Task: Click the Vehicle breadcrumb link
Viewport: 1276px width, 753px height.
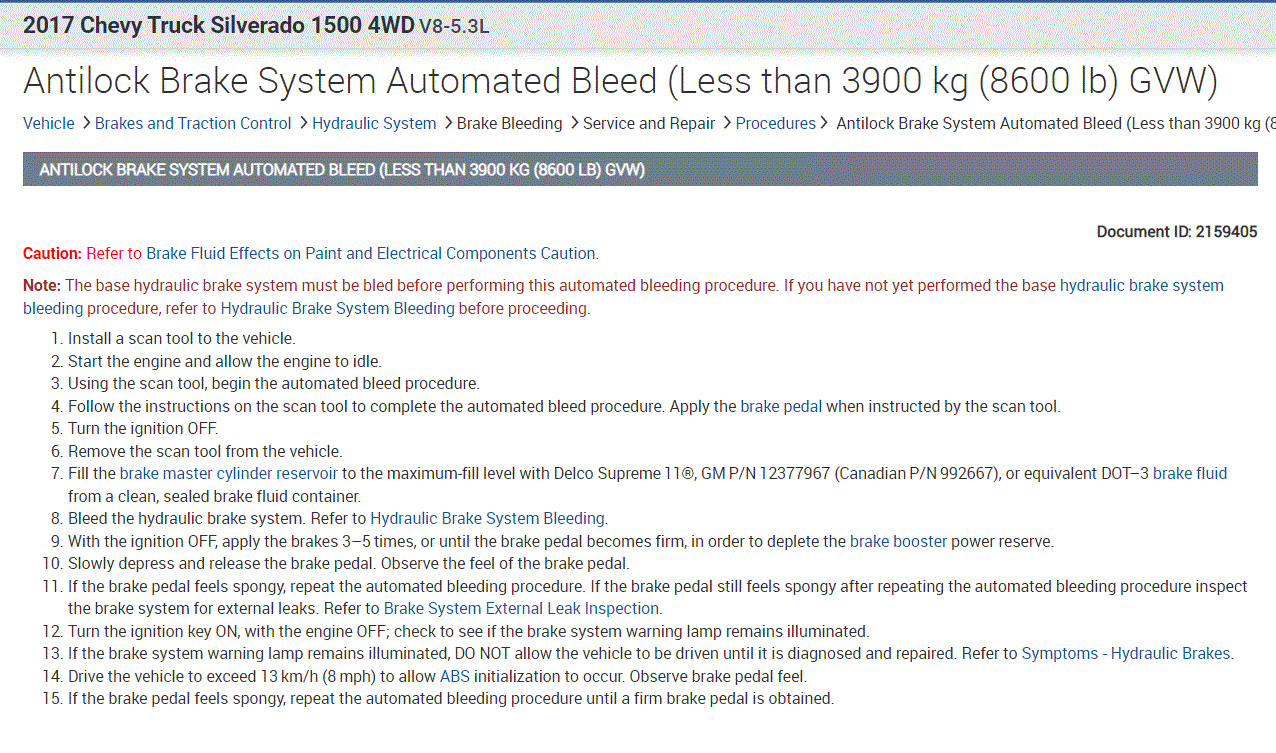Action: [48, 123]
